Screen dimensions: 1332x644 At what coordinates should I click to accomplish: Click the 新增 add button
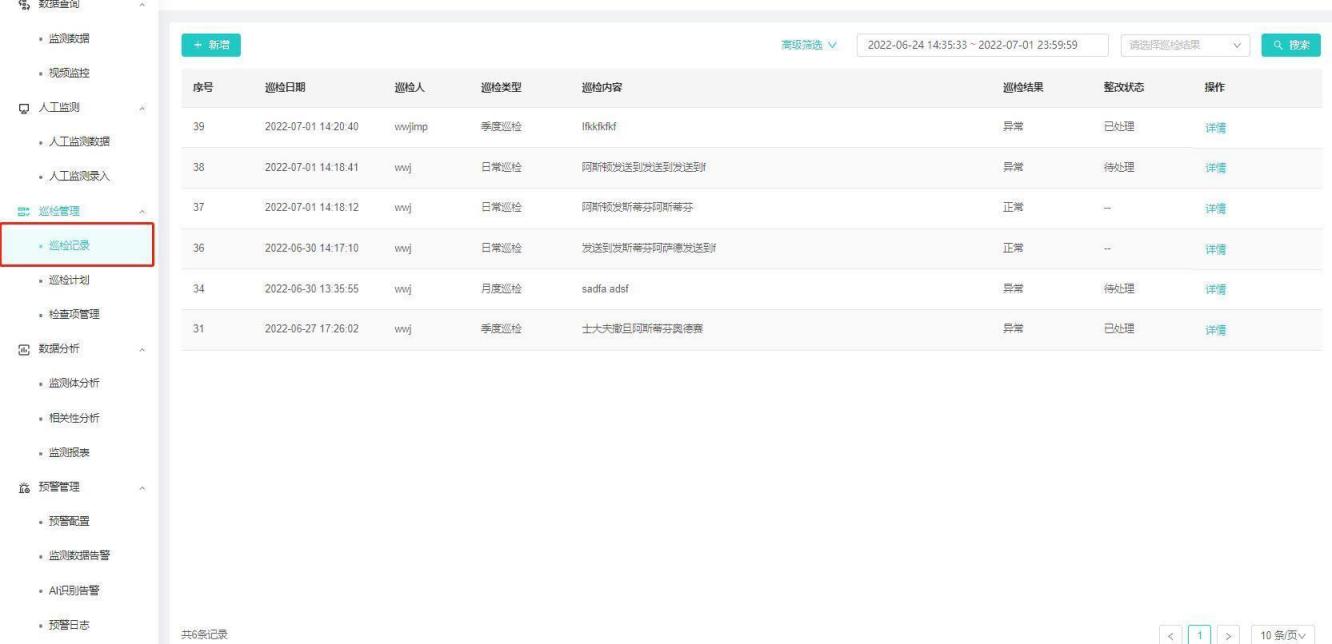(x=210, y=45)
